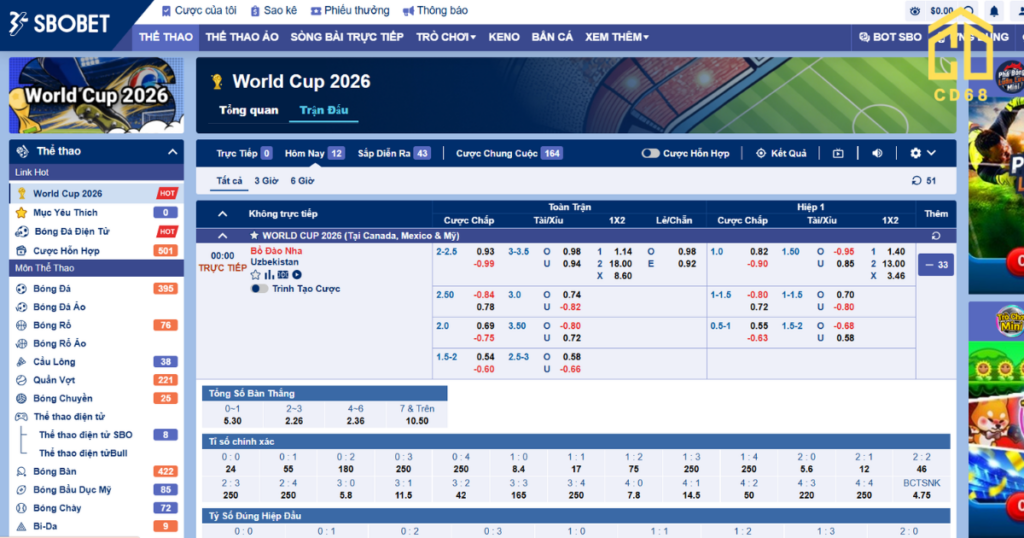Open Kết Quả results
This screenshot has height=538, width=1024.
tap(781, 153)
